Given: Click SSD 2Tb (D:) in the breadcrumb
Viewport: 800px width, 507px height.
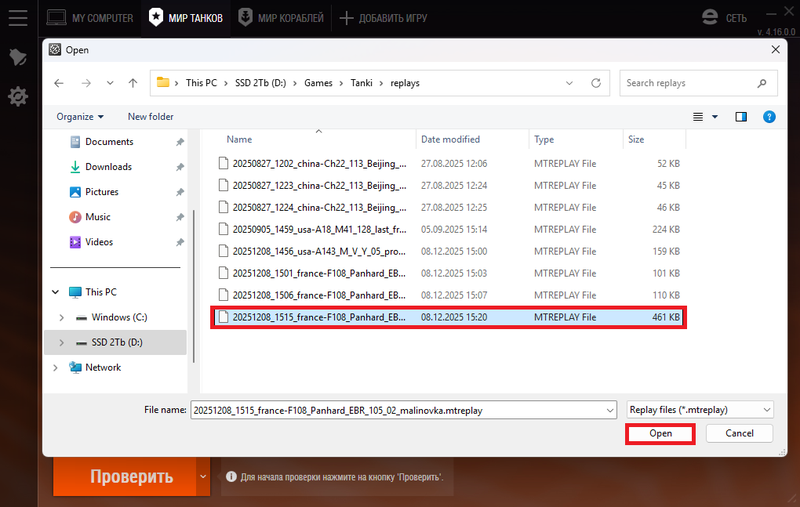Looking at the screenshot, I should coord(261,83).
